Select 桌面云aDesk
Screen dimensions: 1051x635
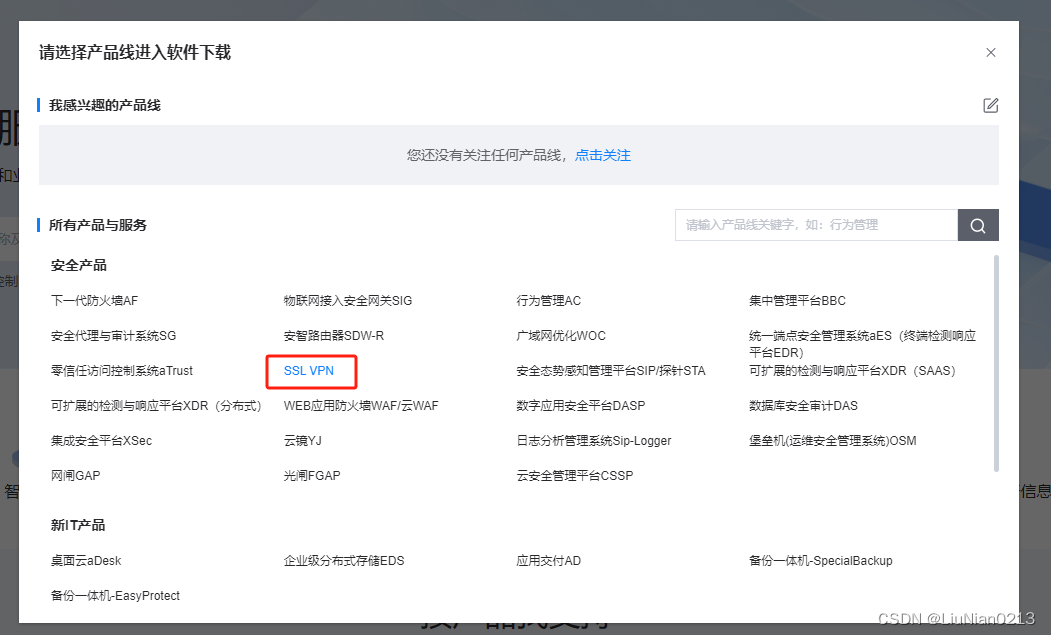click(x=86, y=561)
